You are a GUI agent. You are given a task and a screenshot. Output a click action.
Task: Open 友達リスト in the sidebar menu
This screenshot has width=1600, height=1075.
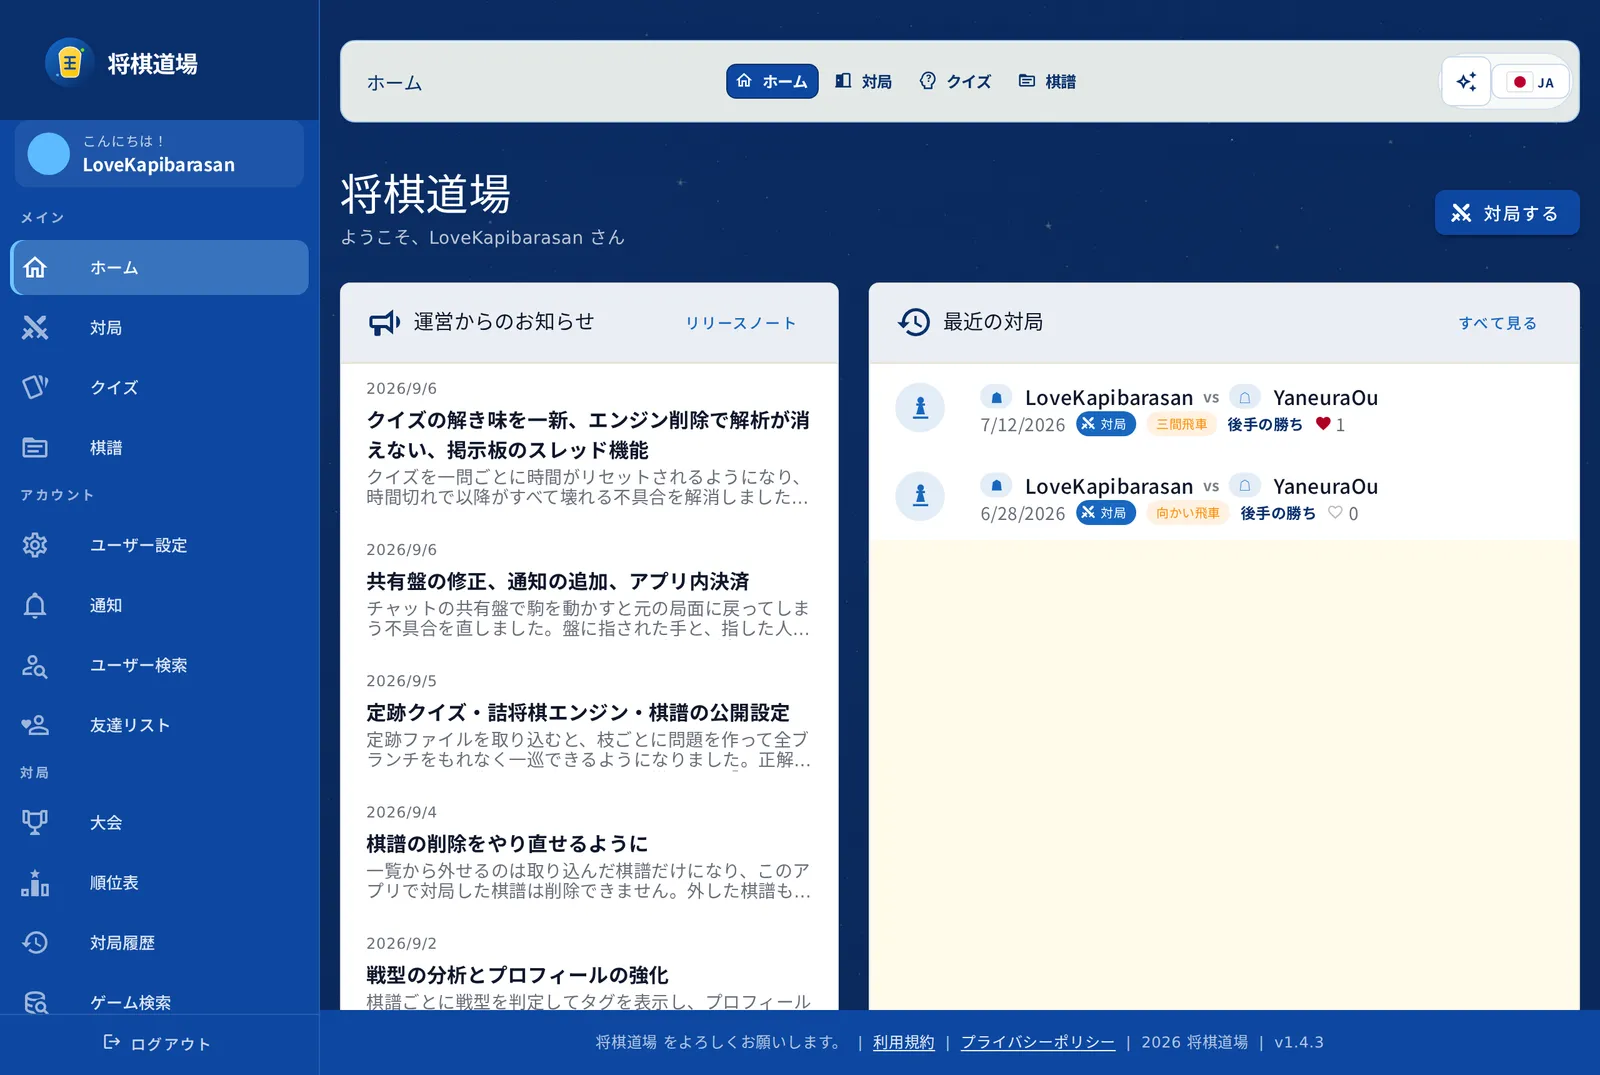(159, 725)
